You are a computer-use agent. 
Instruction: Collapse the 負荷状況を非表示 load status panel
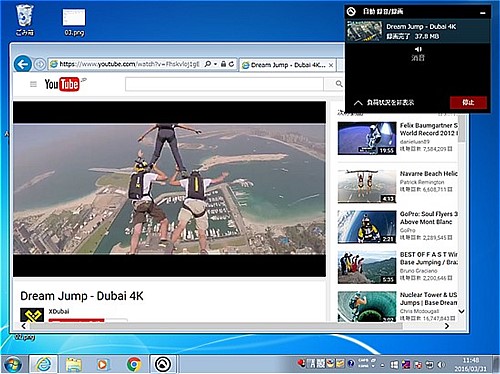click(x=385, y=102)
